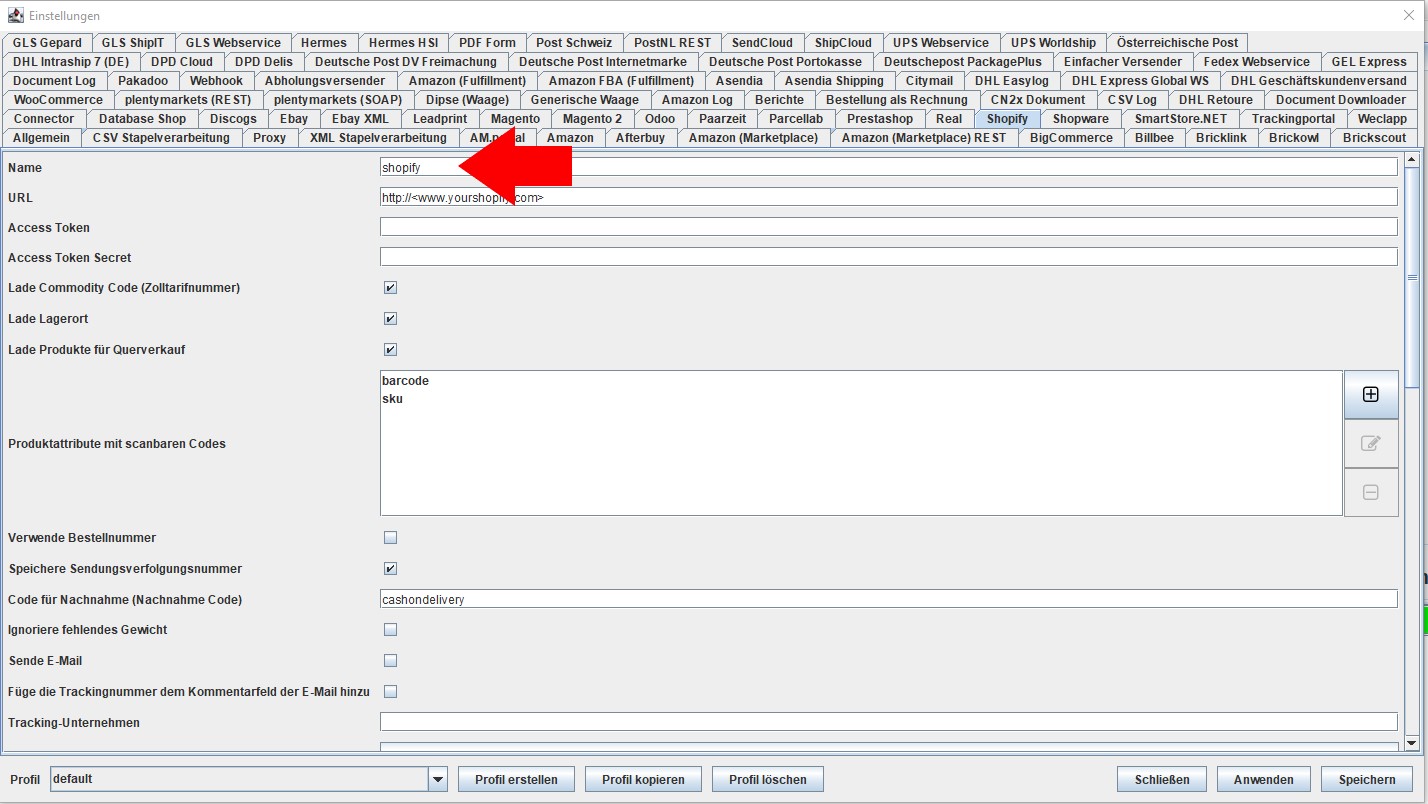Open the WooCommerce tab
This screenshot has width=1428, height=804.
58,100
